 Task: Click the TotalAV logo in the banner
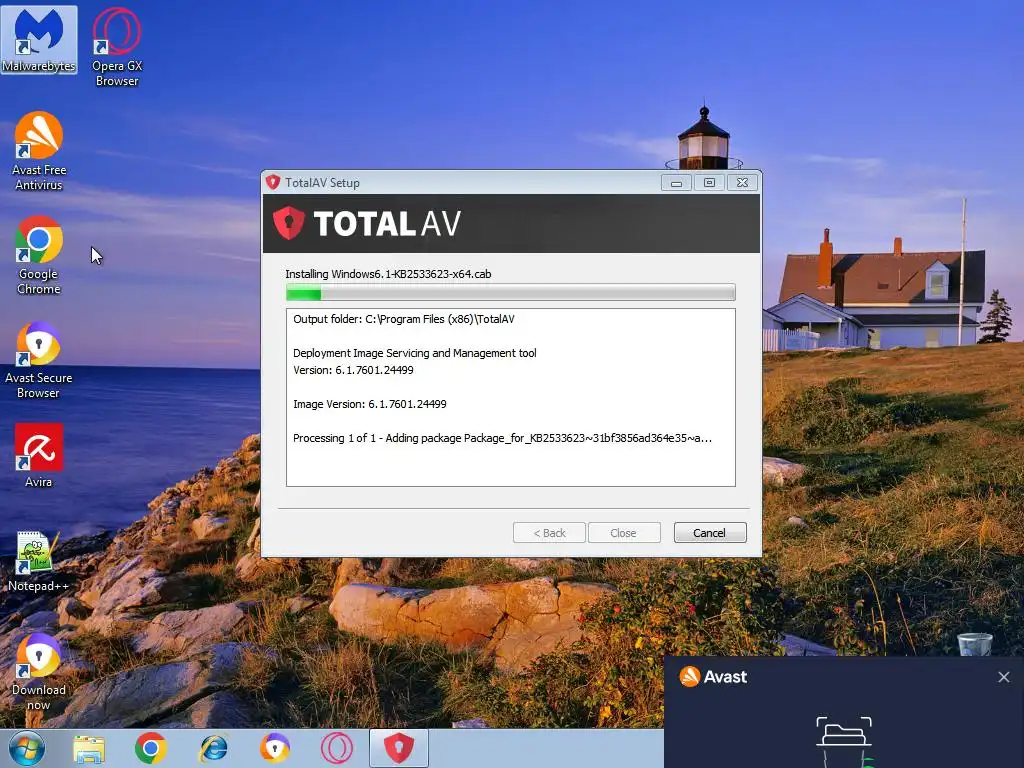(x=367, y=223)
